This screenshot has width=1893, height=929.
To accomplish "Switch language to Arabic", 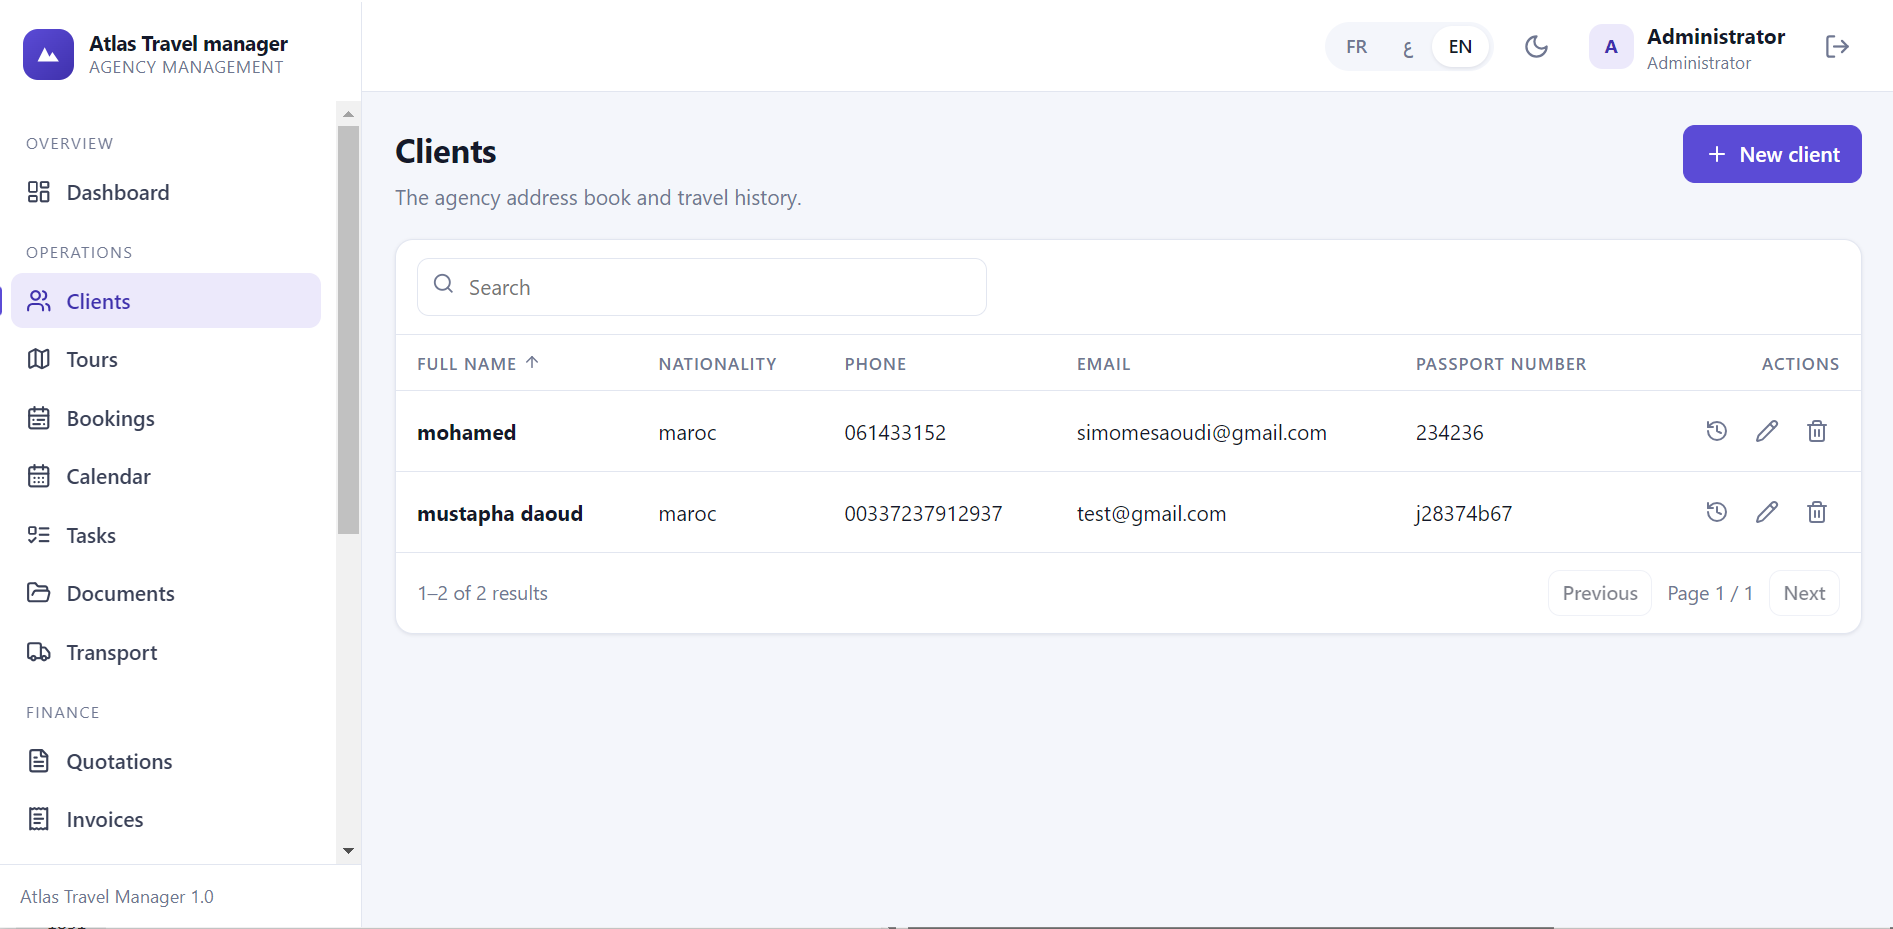I will pyautogui.click(x=1408, y=47).
